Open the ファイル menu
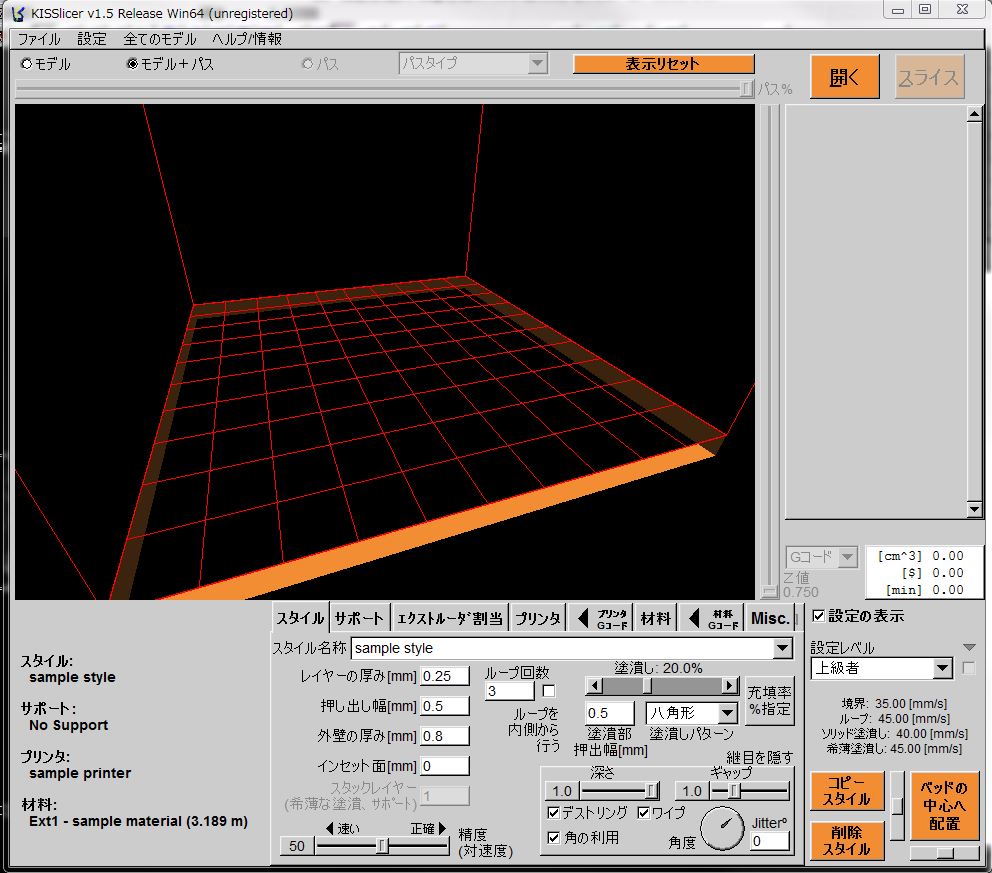Screen dimensions: 992x873 click(39, 39)
